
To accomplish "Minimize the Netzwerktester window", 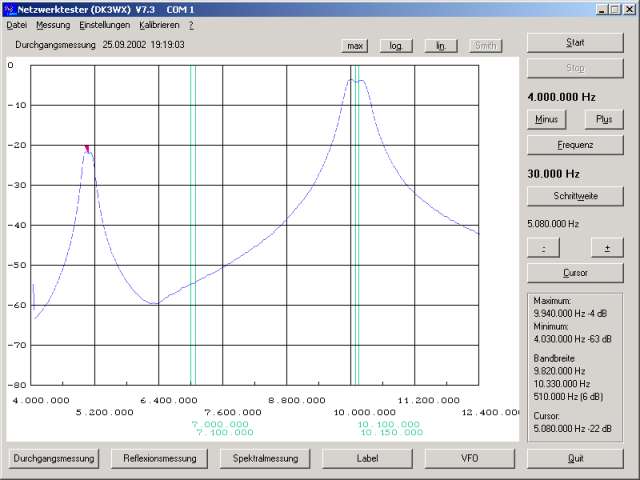I will (602, 10).
